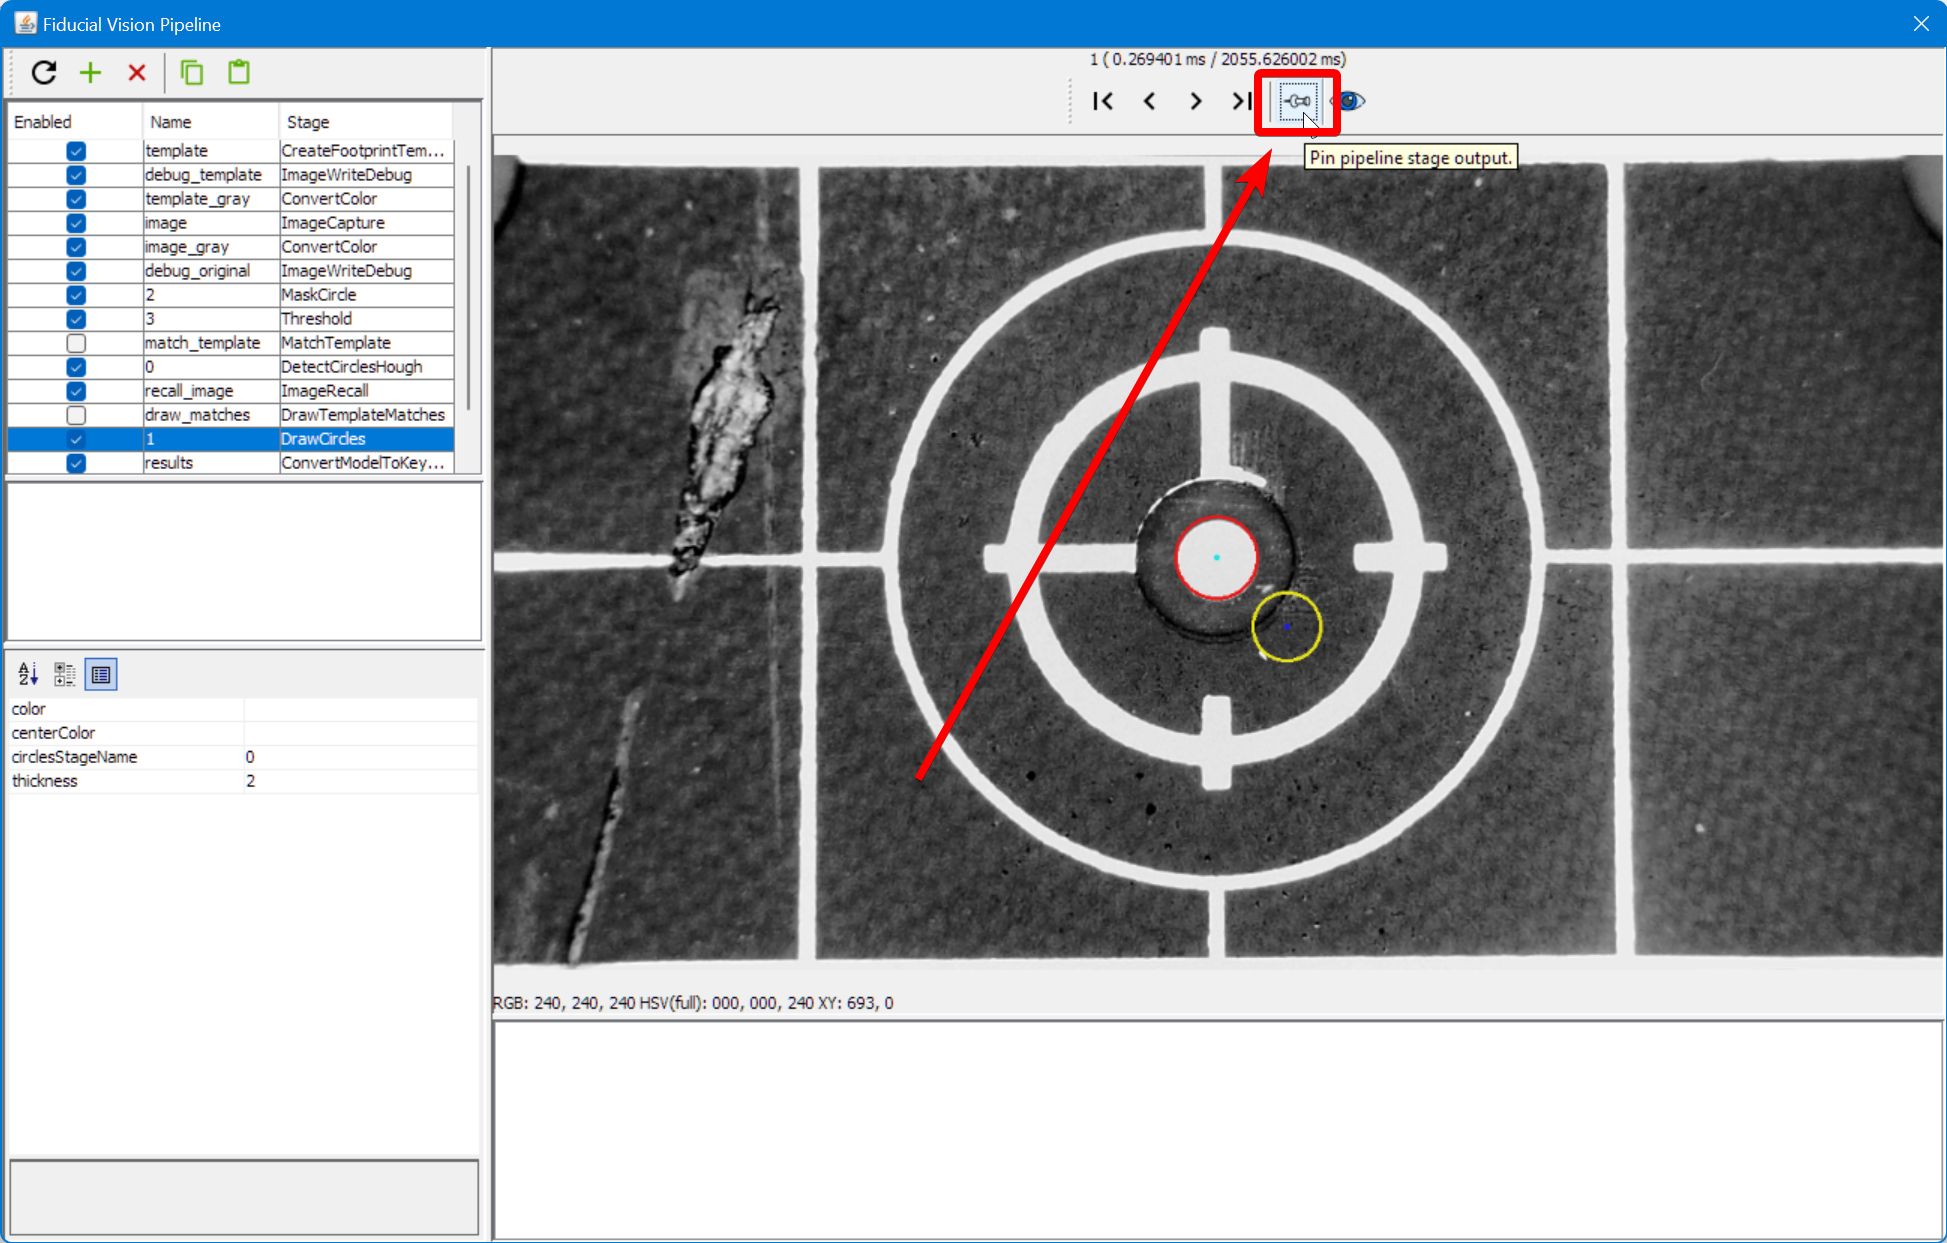Enable the match_template pipeline stage
This screenshot has width=1947, height=1243.
pos(76,342)
